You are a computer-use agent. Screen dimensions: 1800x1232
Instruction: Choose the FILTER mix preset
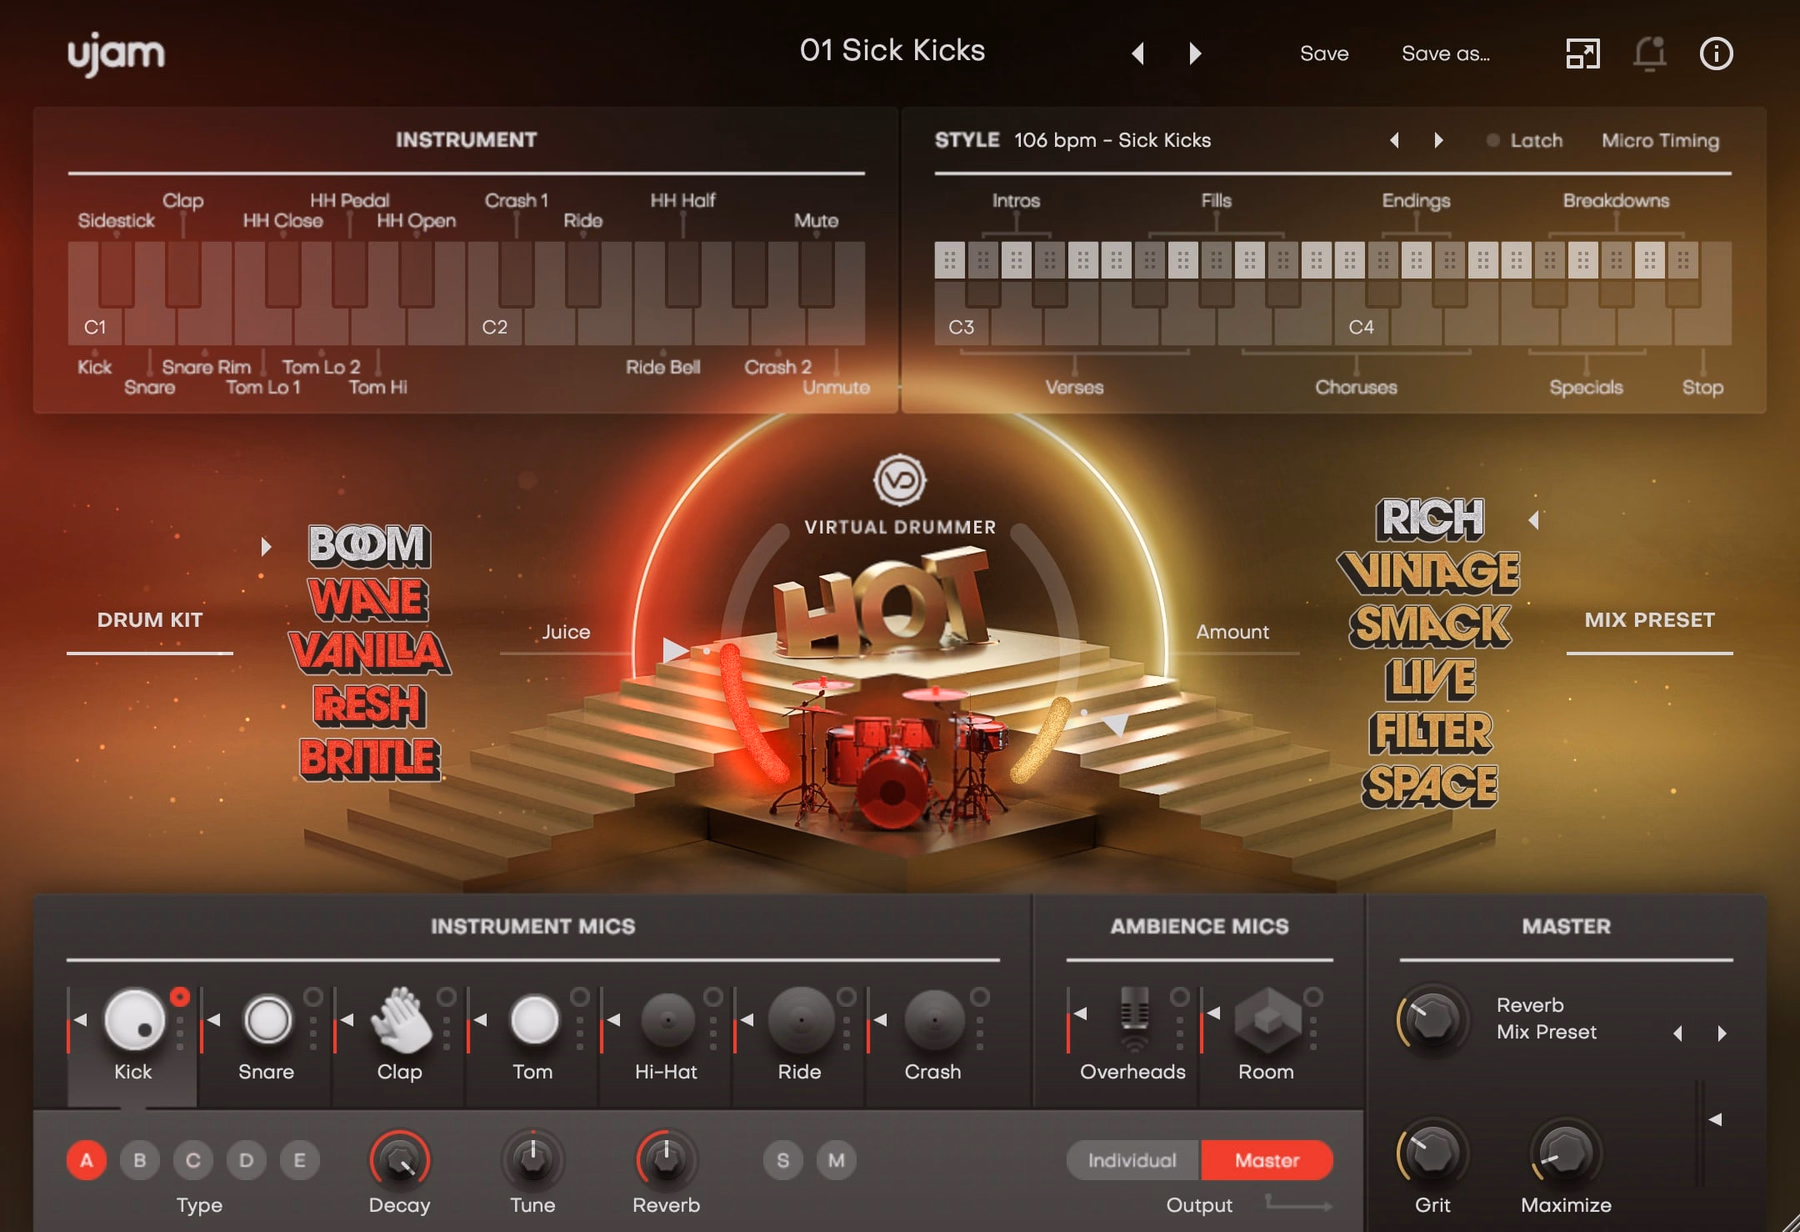pos(1430,732)
